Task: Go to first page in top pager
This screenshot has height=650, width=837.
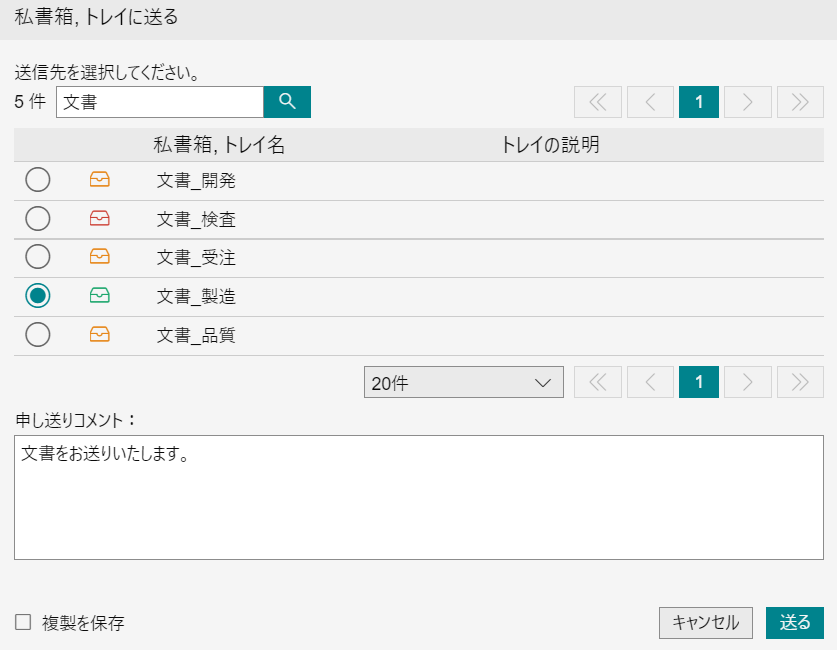Action: coord(598,102)
